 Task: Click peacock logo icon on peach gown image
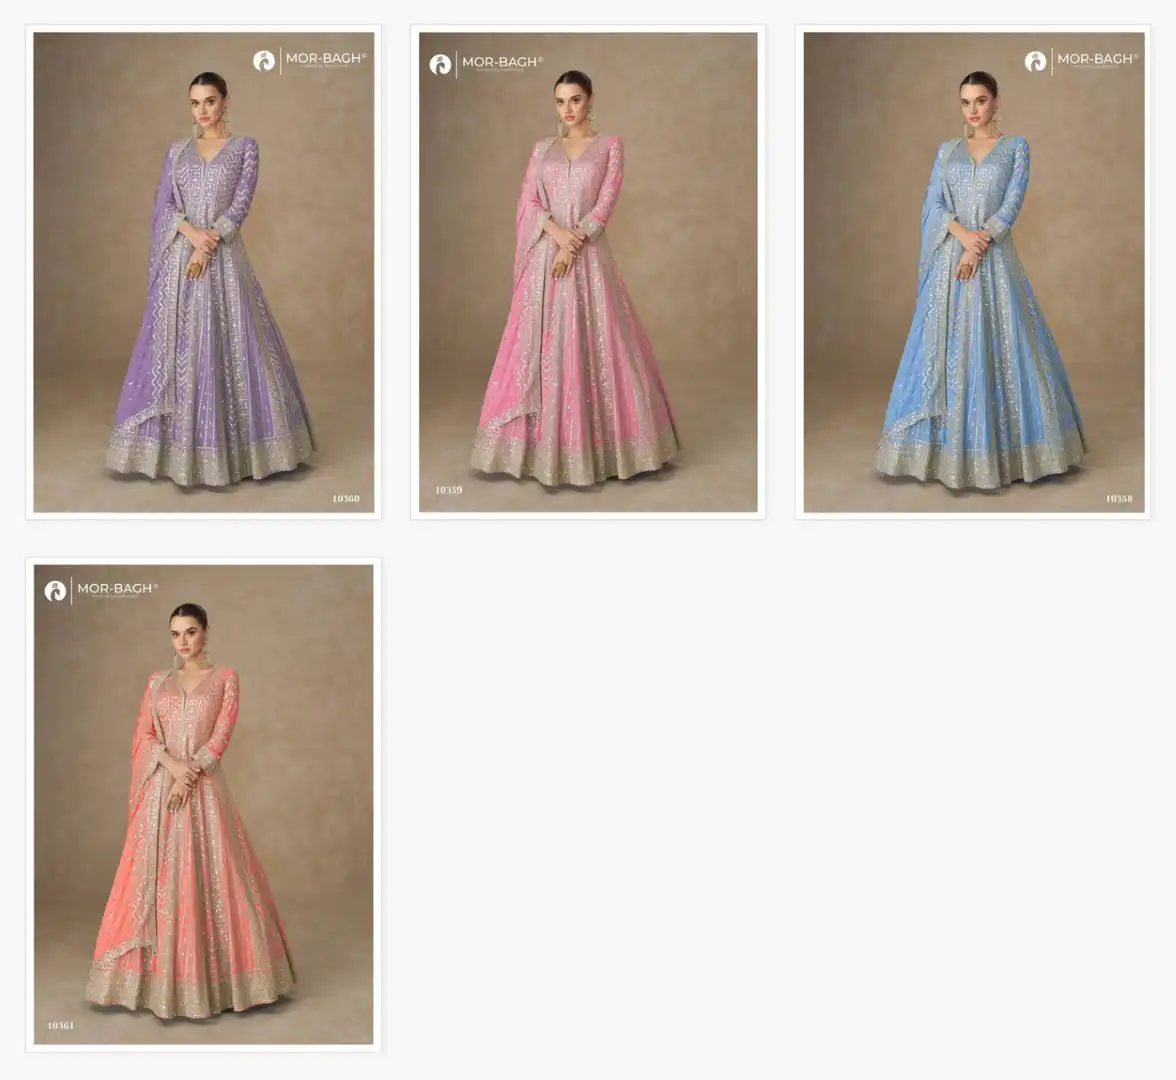[x=55, y=591]
